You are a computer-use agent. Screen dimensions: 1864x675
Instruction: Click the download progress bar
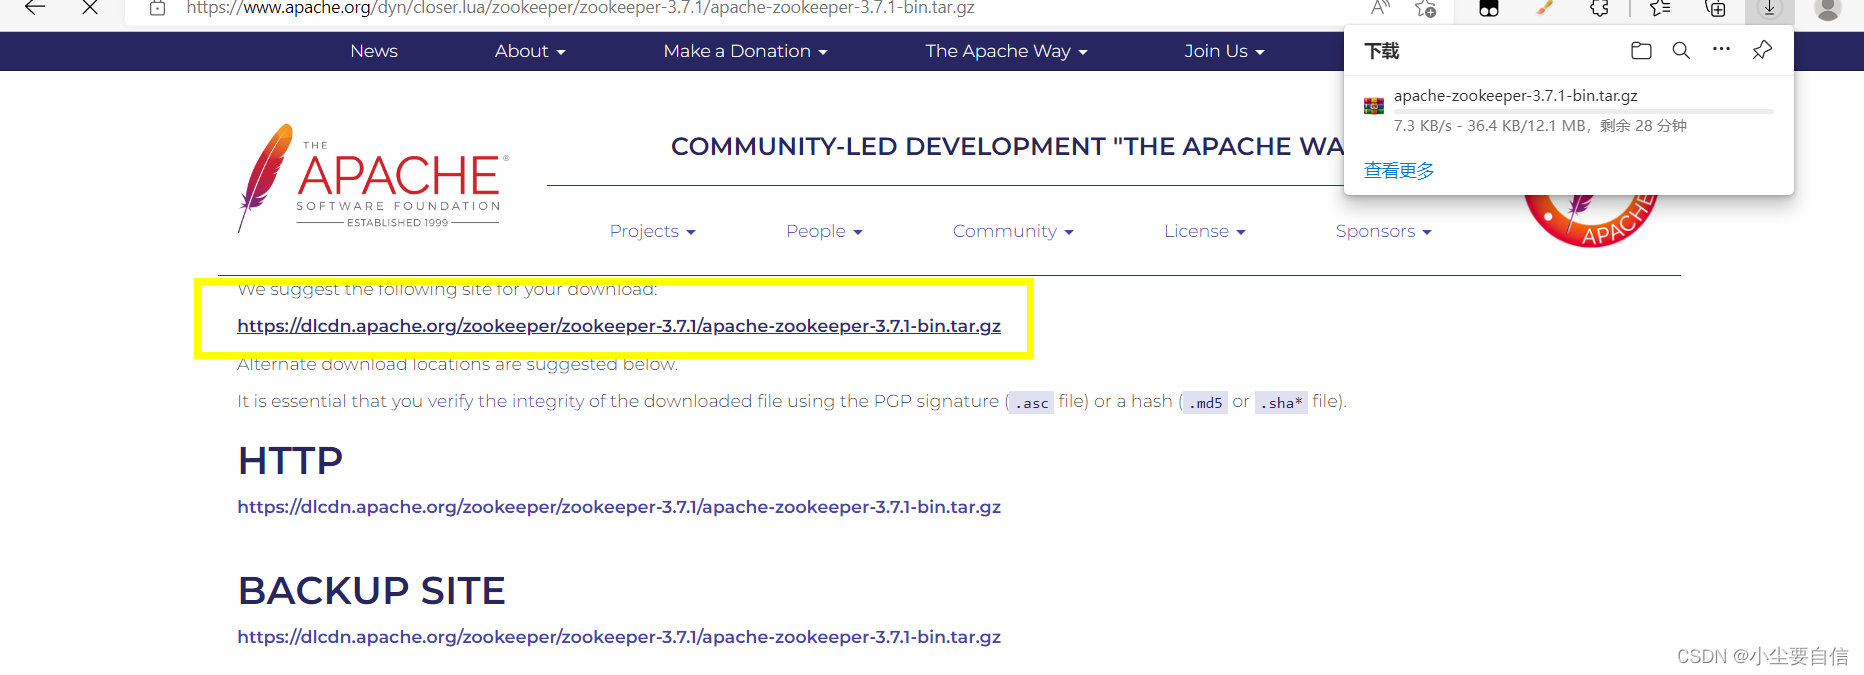pyautogui.click(x=1583, y=111)
